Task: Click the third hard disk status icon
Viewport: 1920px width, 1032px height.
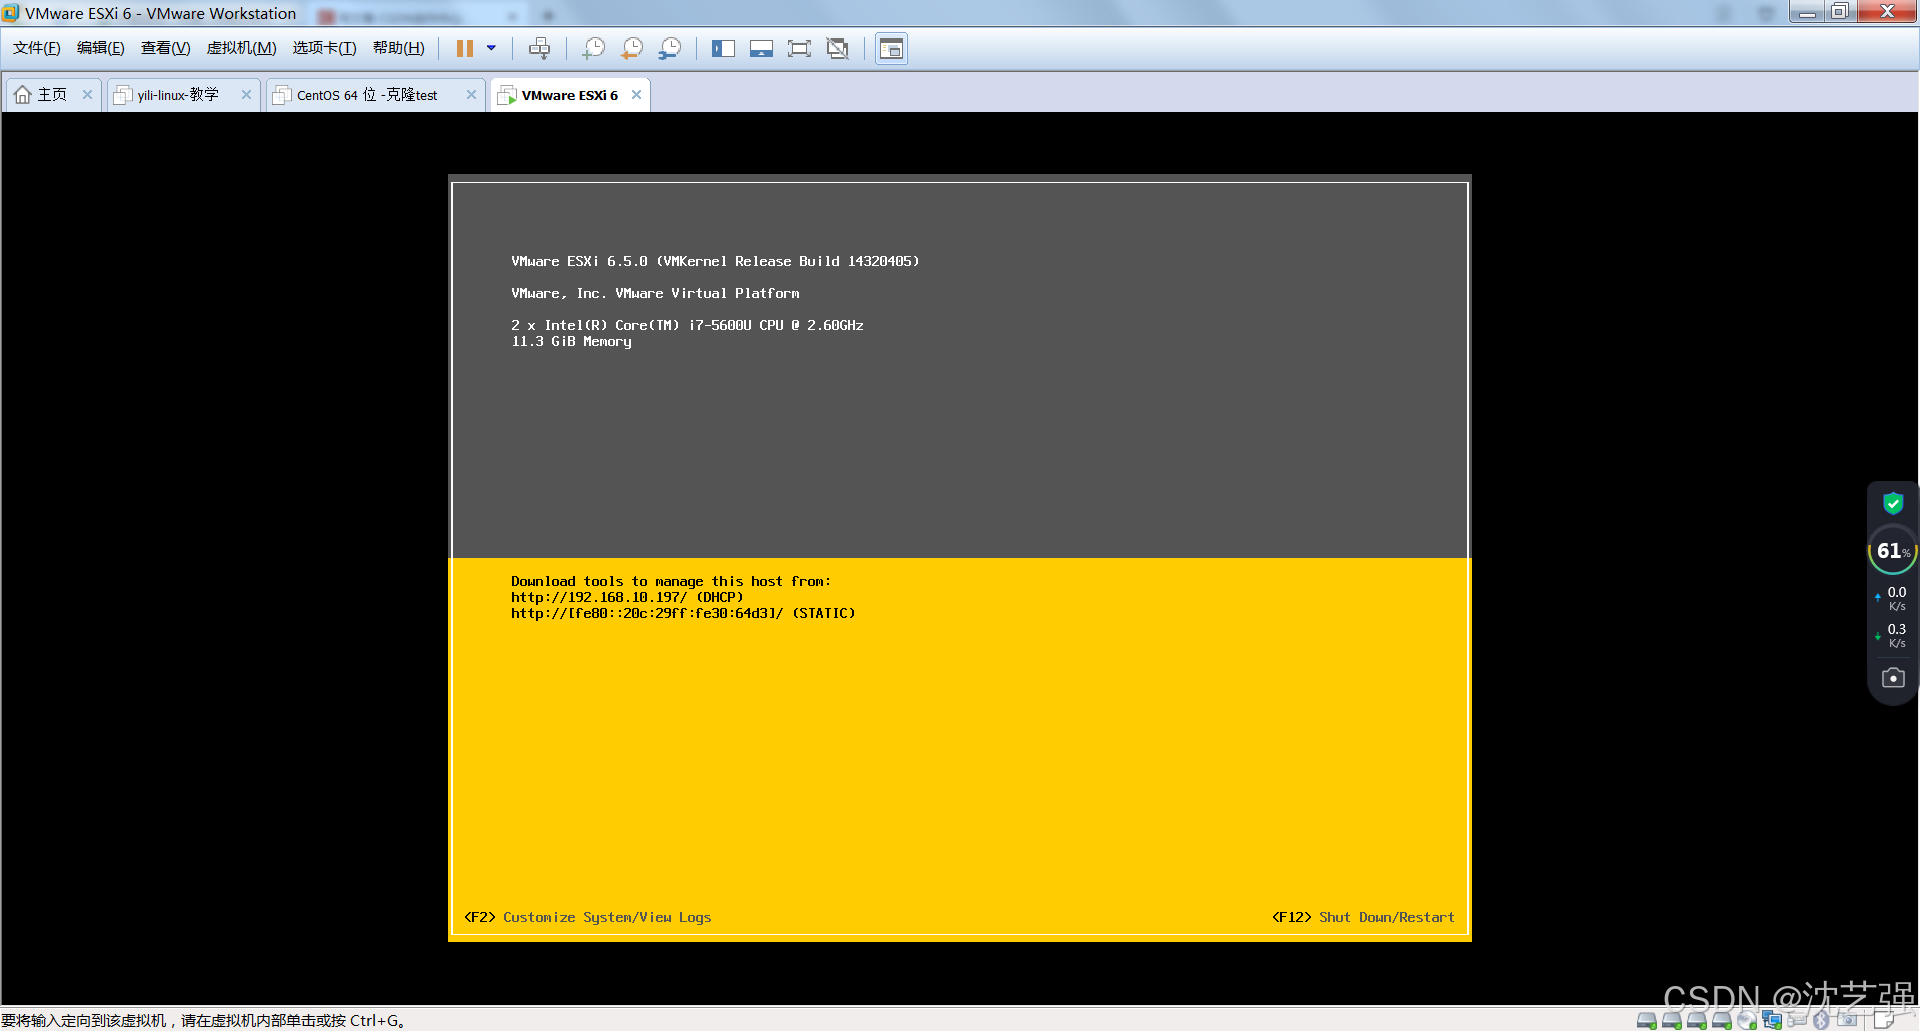Action: [x=1697, y=1020]
